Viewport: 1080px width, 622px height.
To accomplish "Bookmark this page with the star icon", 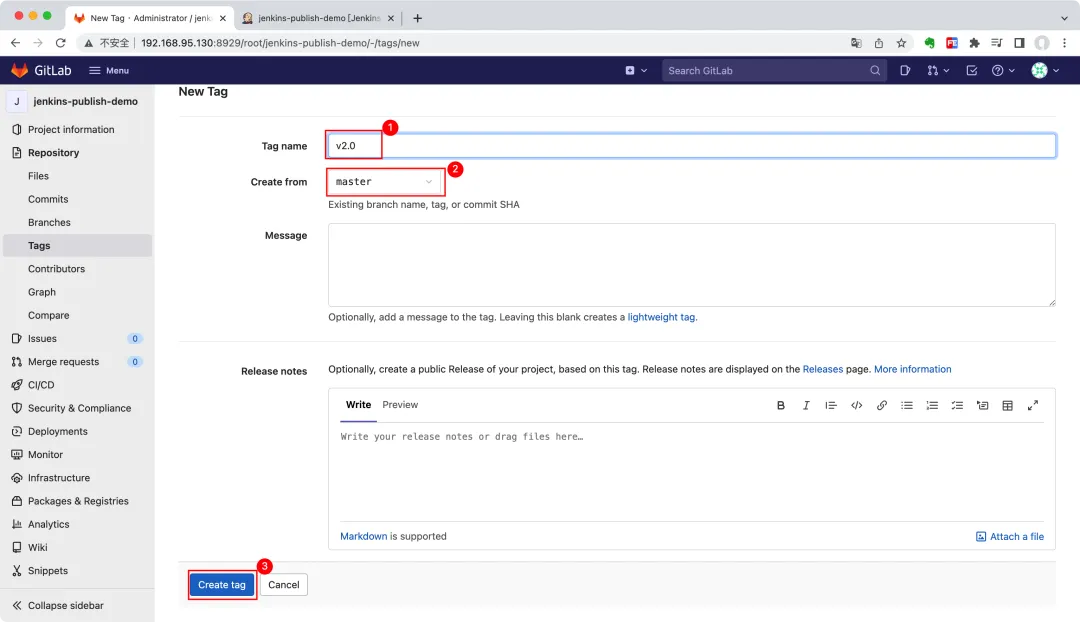I will [x=901, y=43].
